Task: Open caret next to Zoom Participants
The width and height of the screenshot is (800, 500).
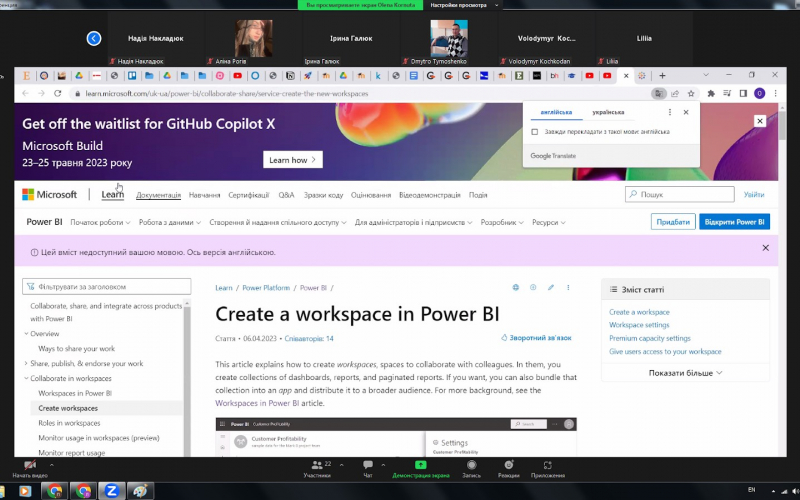Action: click(341, 465)
